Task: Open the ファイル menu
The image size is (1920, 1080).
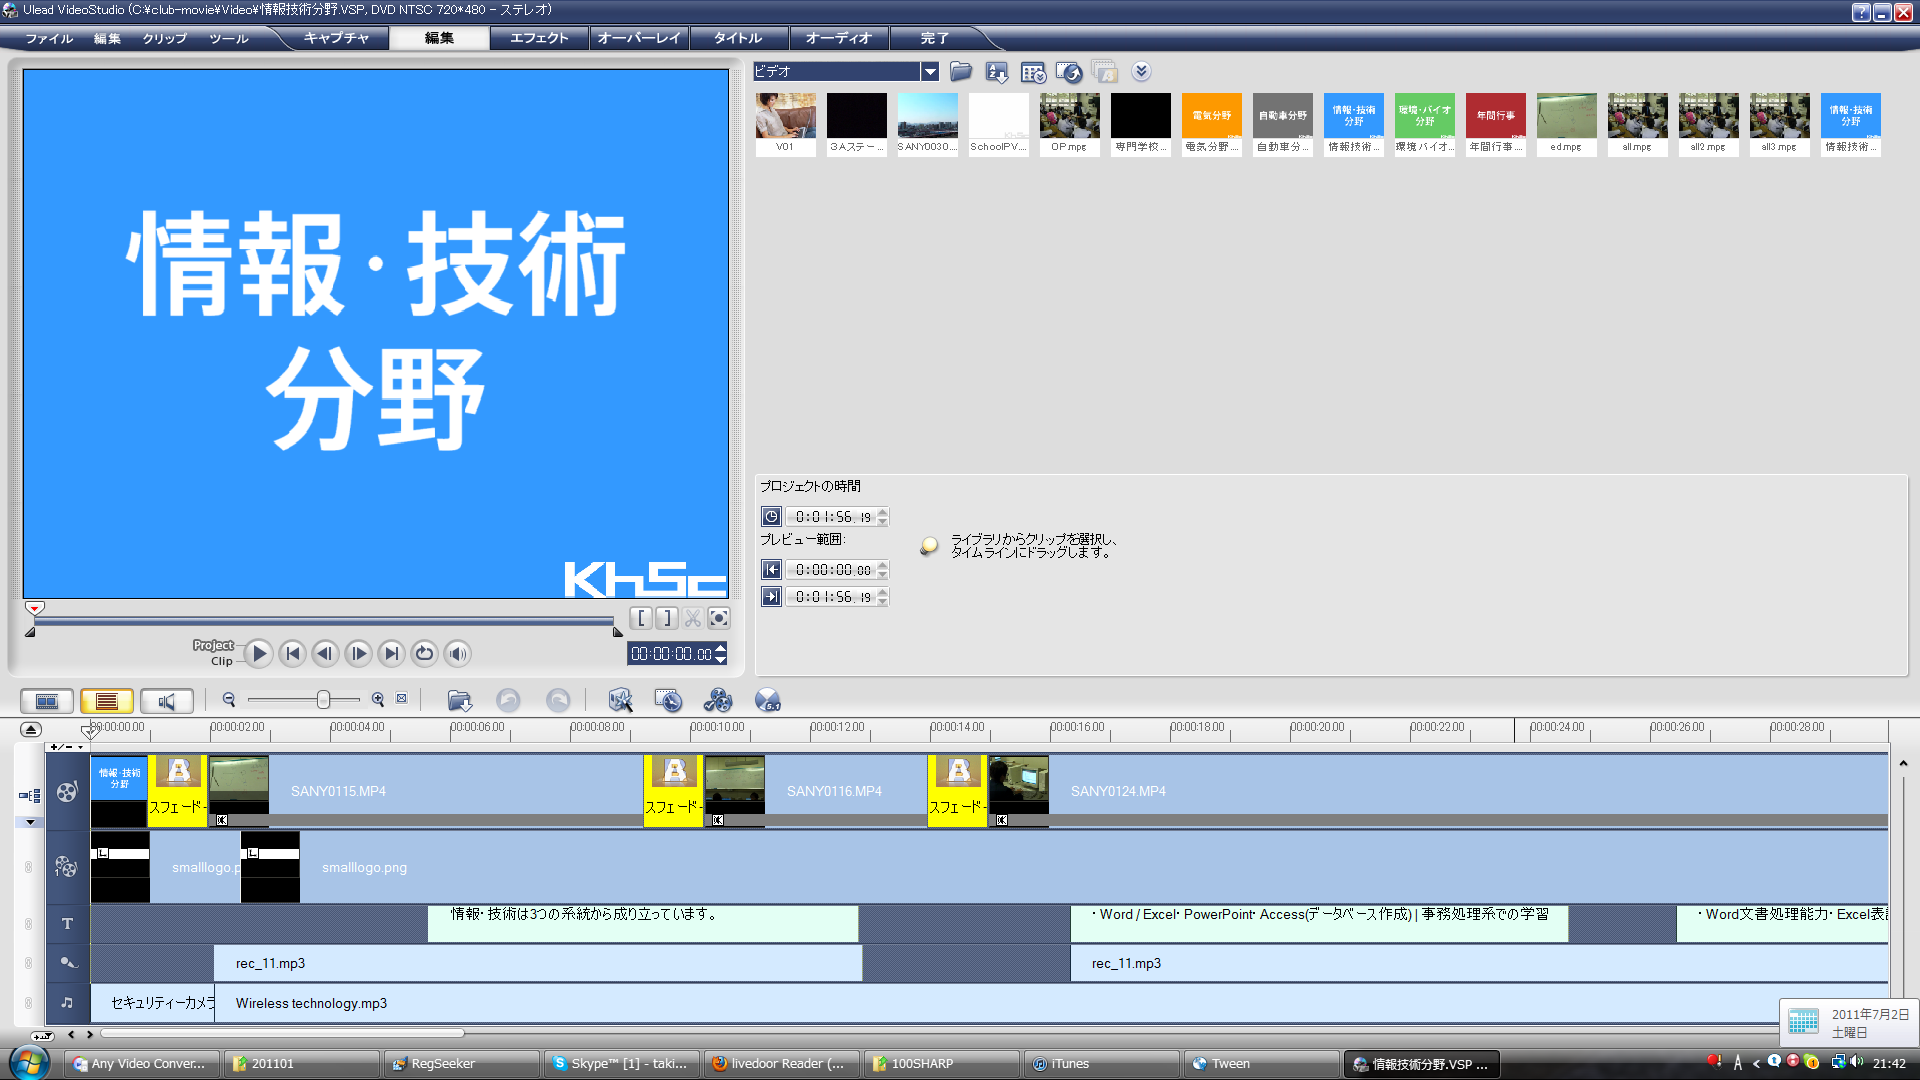Action: [49, 38]
